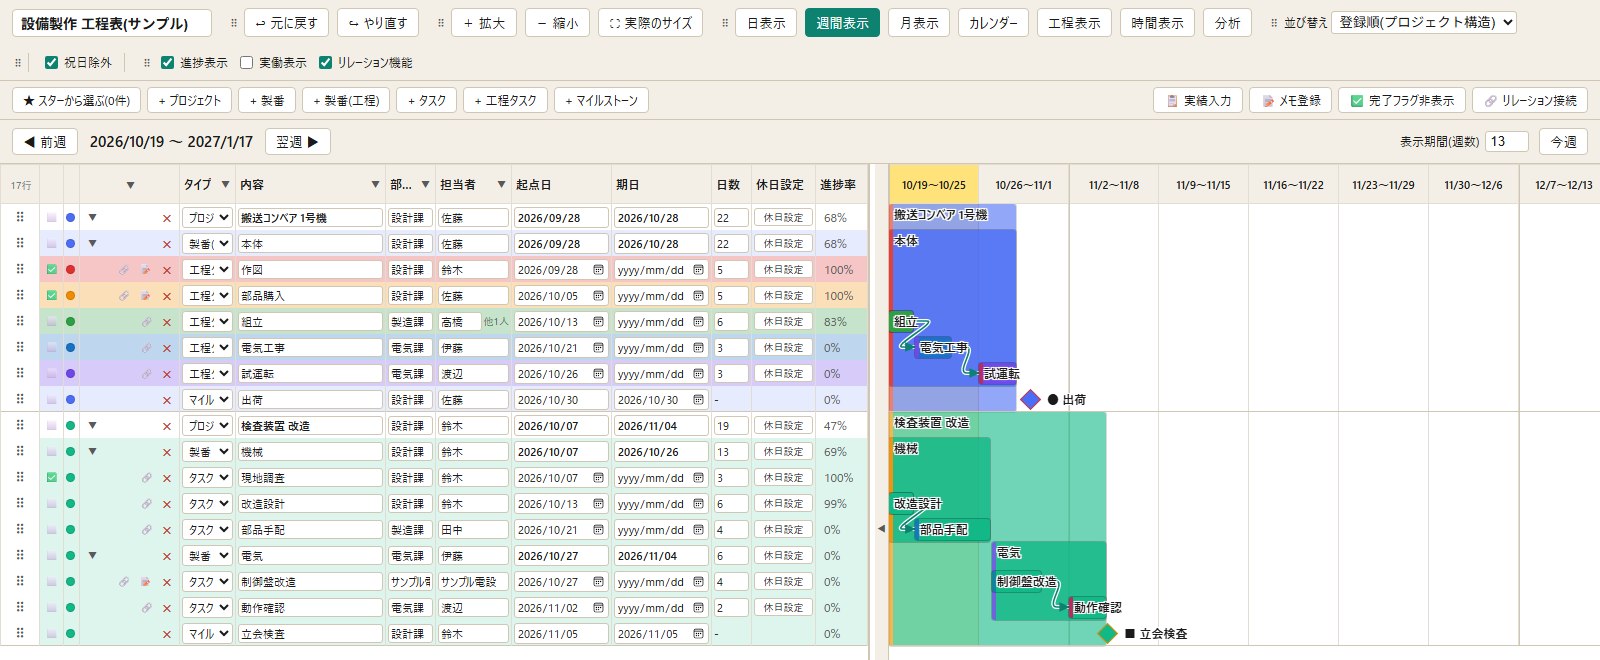1600x660 pixels.
Task: Go to next week with 翌週
Action: [298, 142]
